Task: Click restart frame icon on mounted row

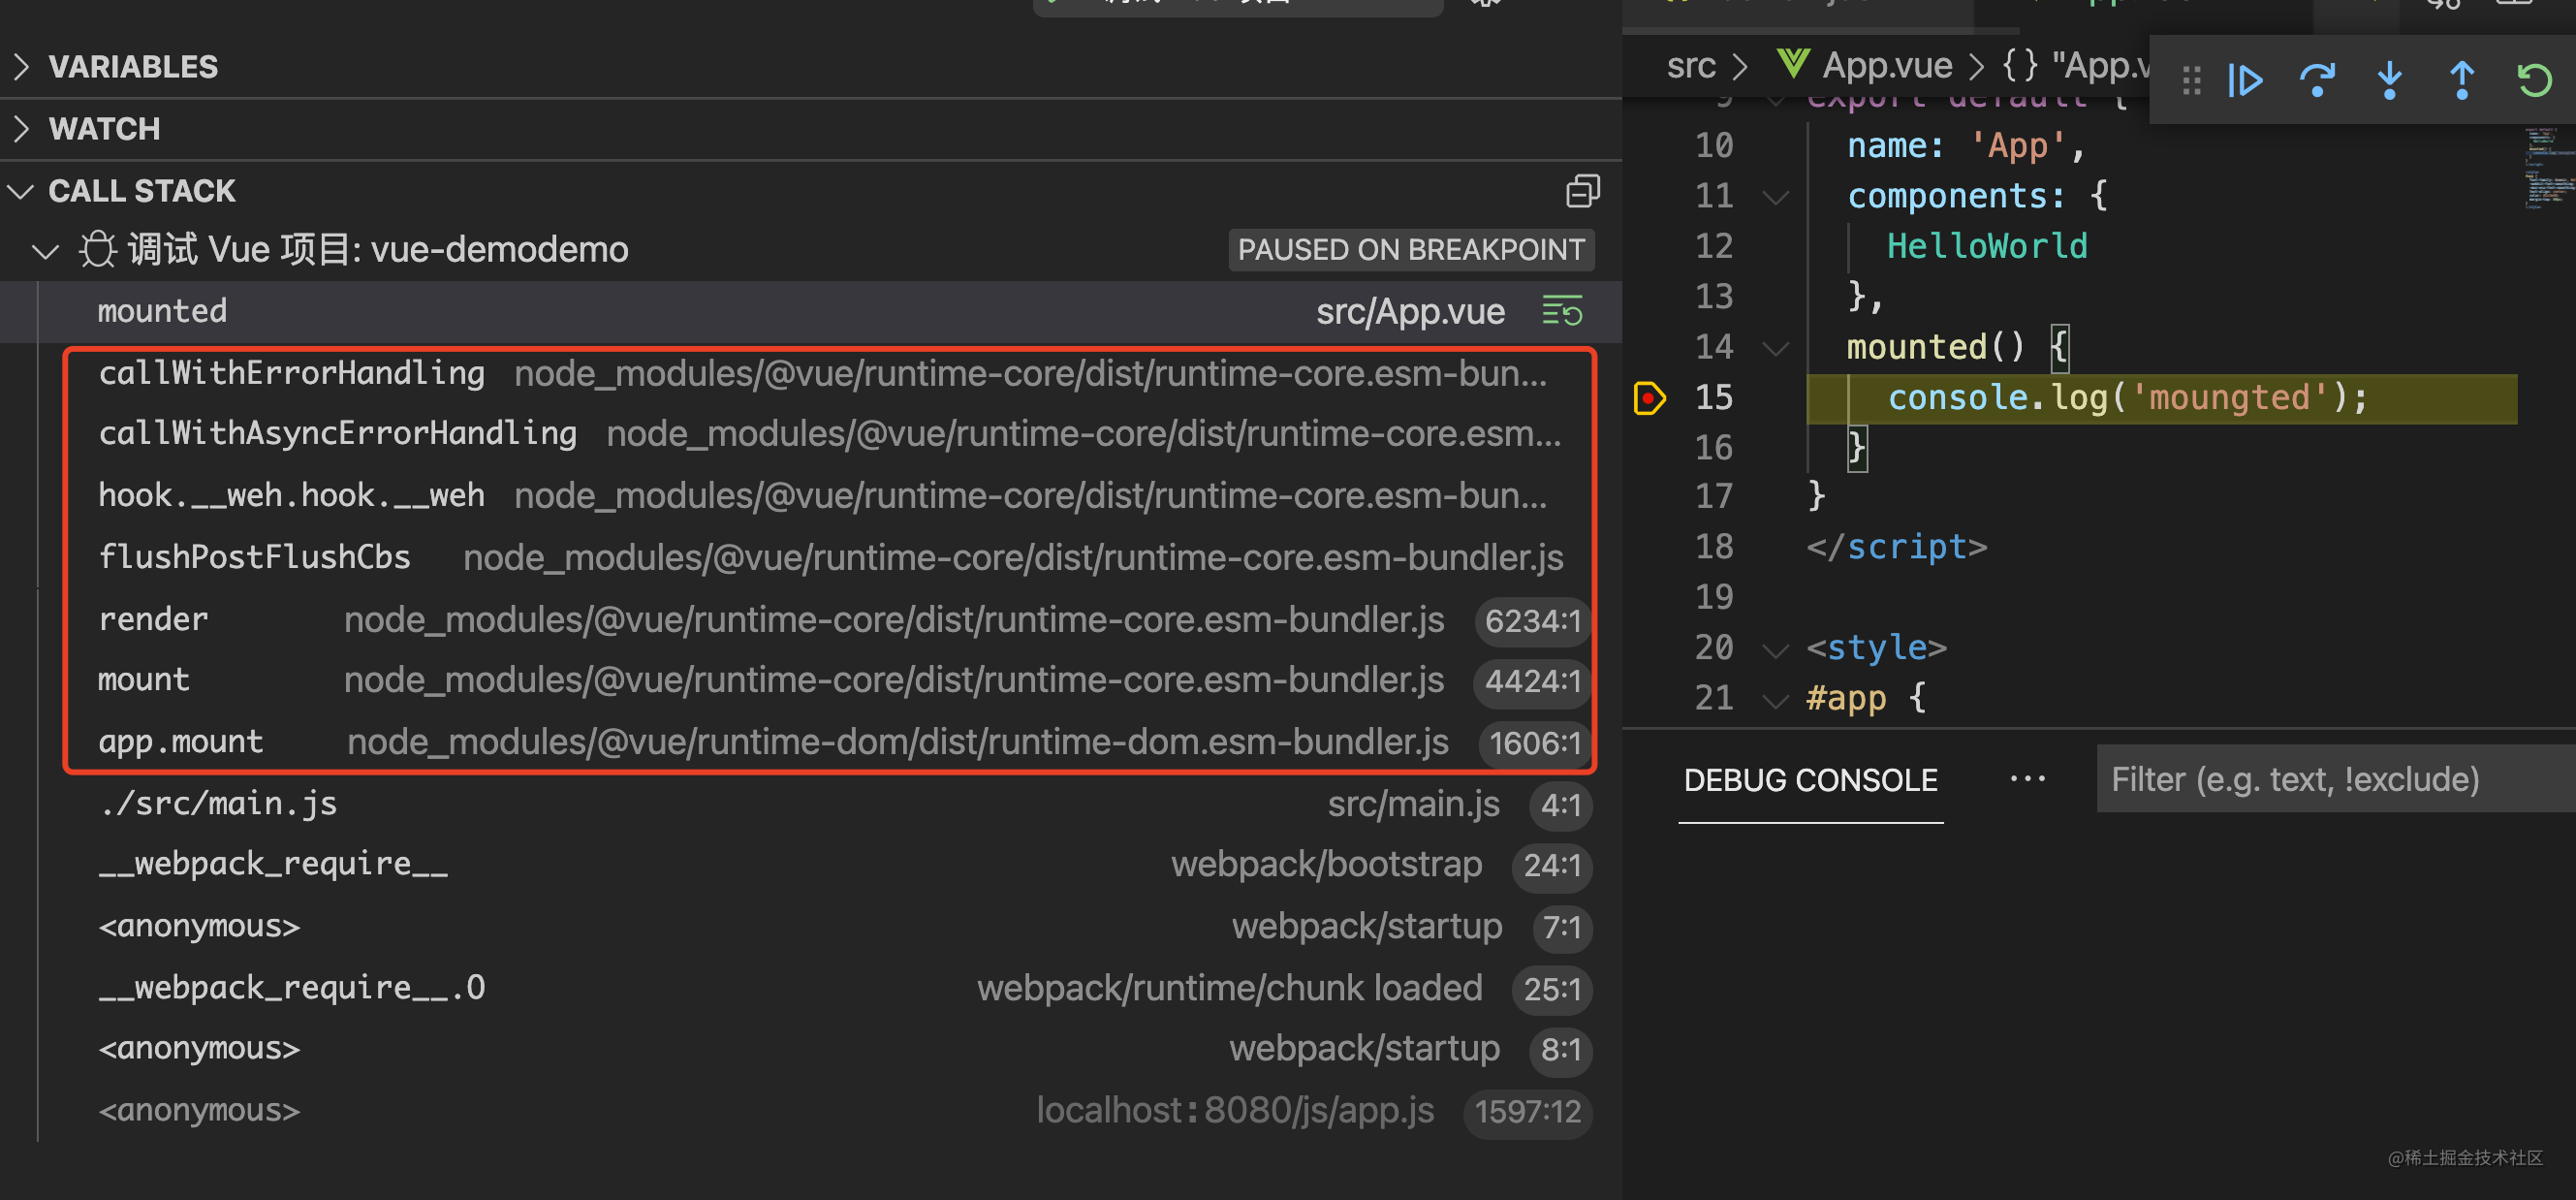Action: point(1562,311)
